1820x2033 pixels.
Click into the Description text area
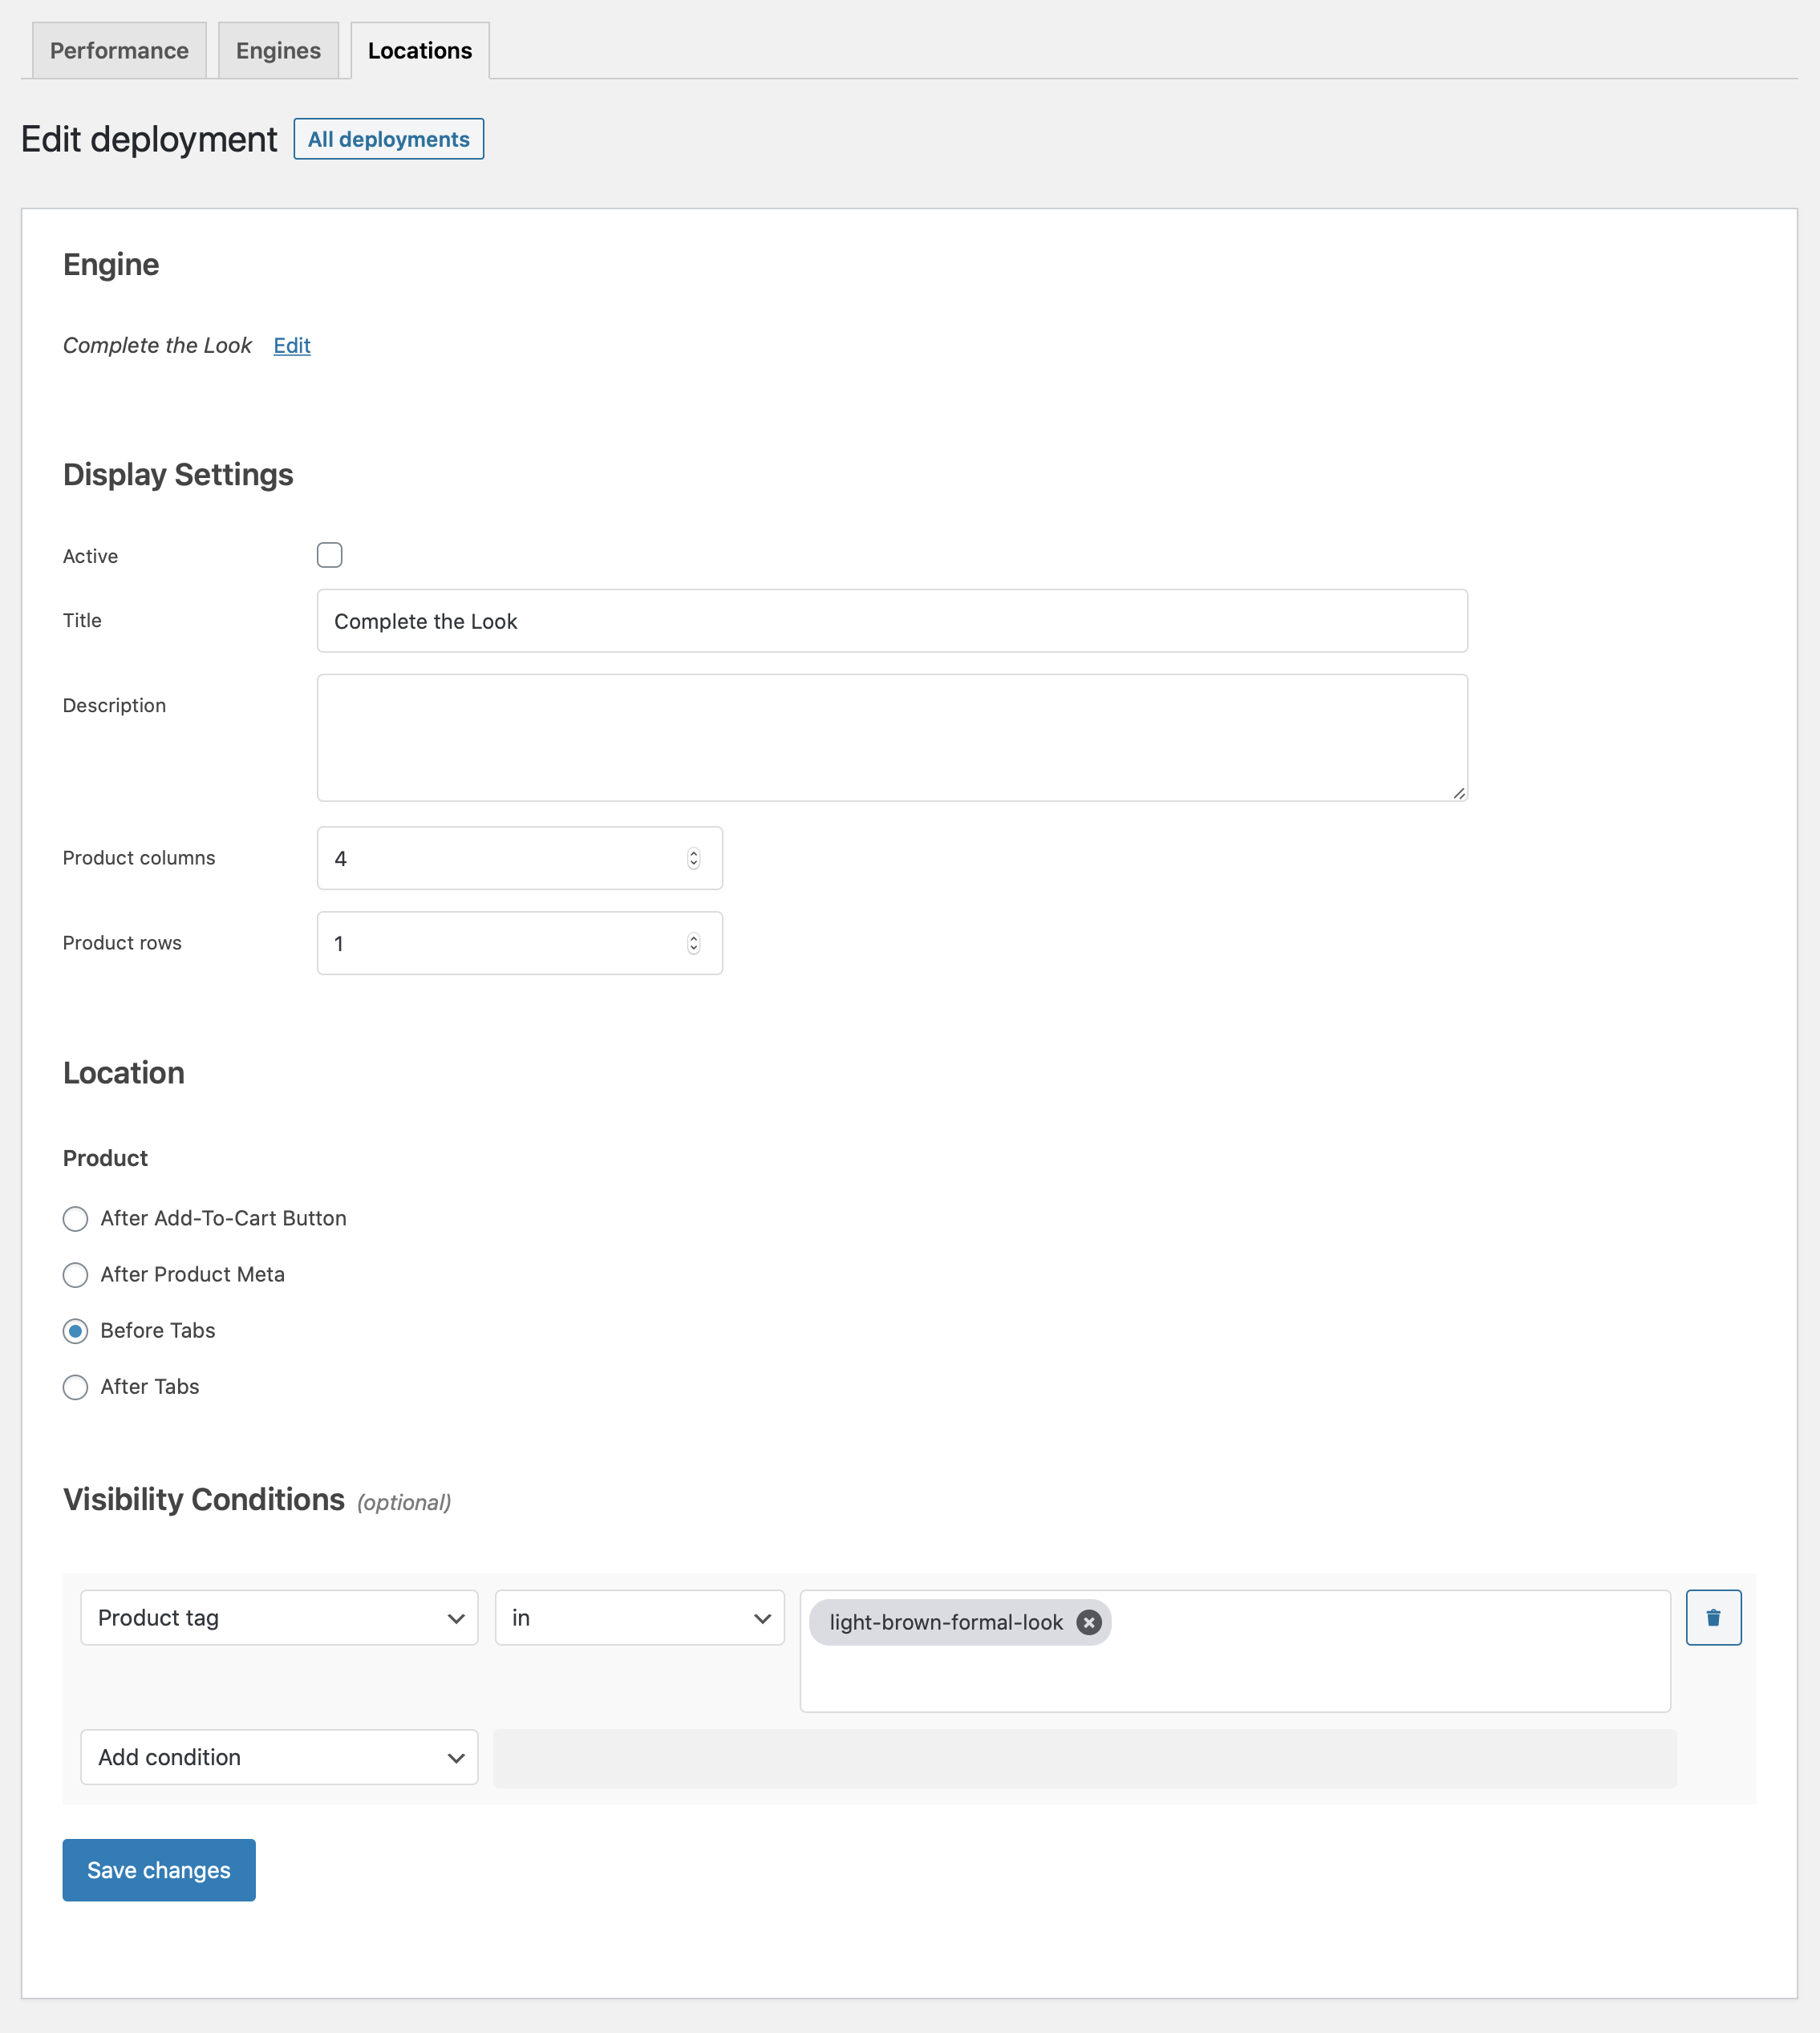pyautogui.click(x=892, y=738)
